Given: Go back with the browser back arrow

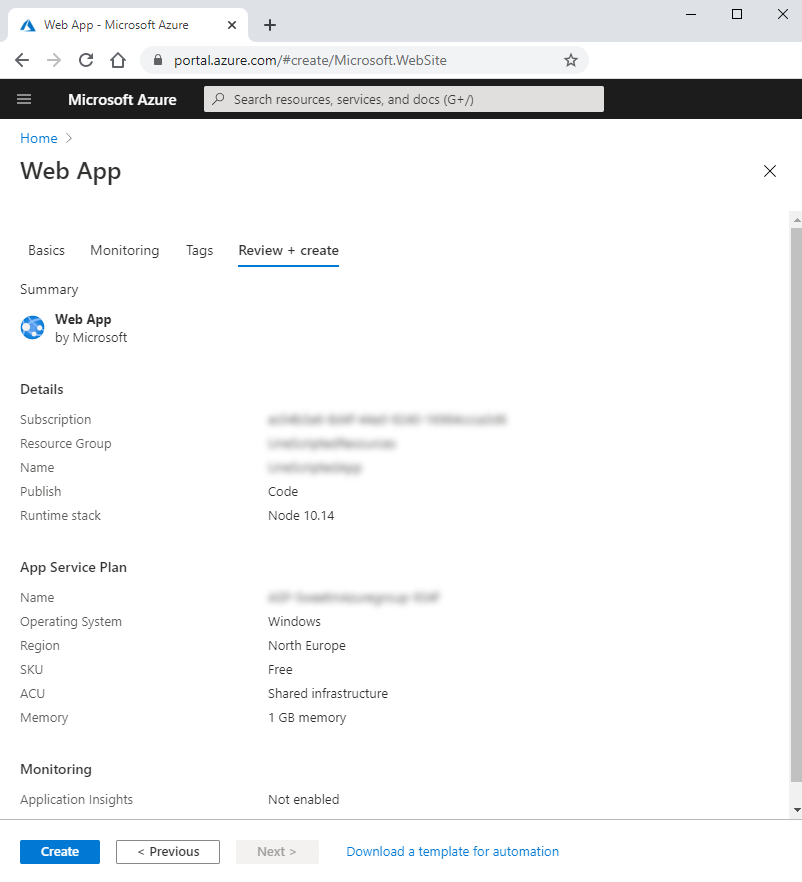Looking at the screenshot, I should pyautogui.click(x=22, y=60).
